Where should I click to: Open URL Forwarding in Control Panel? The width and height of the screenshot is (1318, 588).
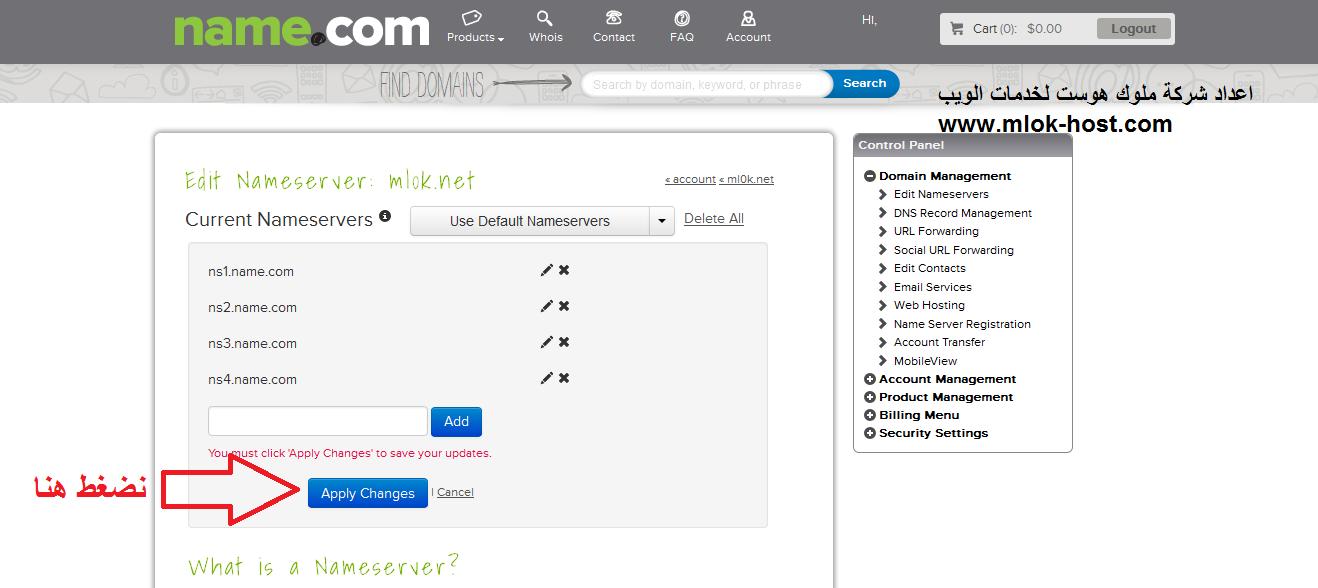[936, 231]
